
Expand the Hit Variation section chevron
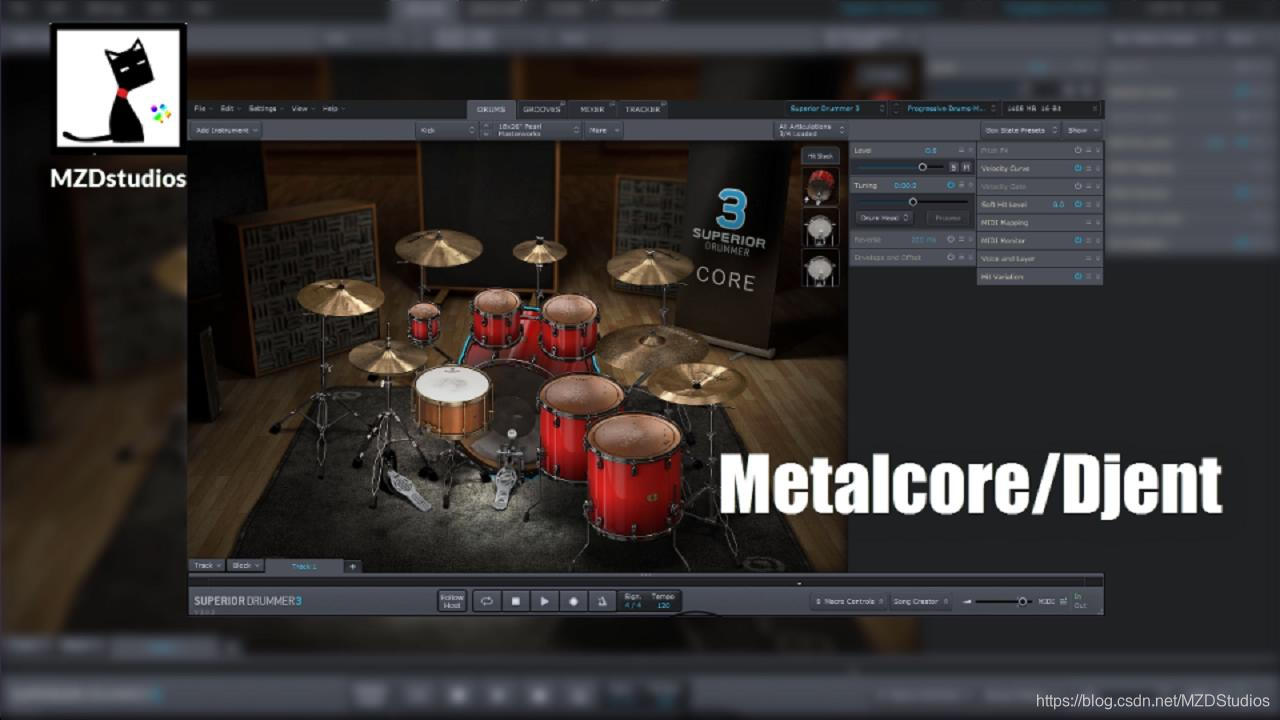[x=1097, y=276]
